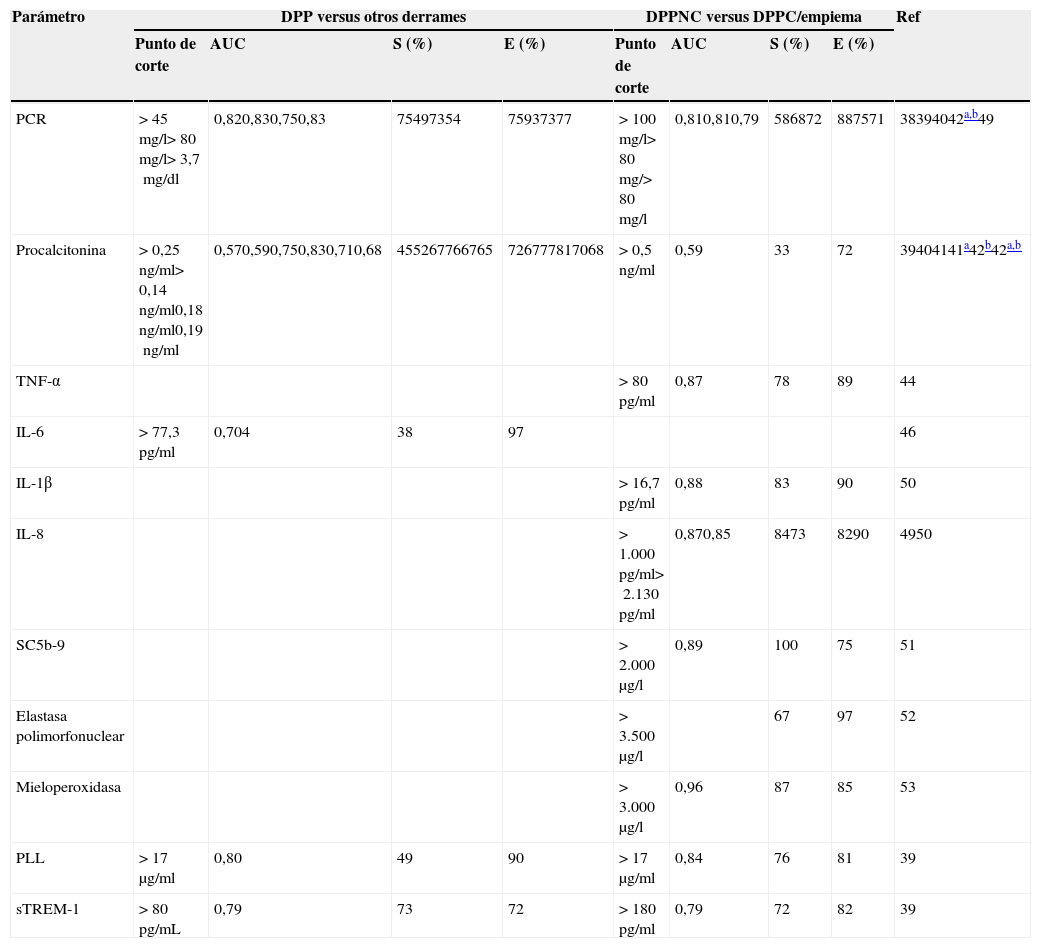This screenshot has height=948, width=1041.
Task: Select the 'DPPNC versus DPPC/empiema' header
Action: tap(753, 18)
